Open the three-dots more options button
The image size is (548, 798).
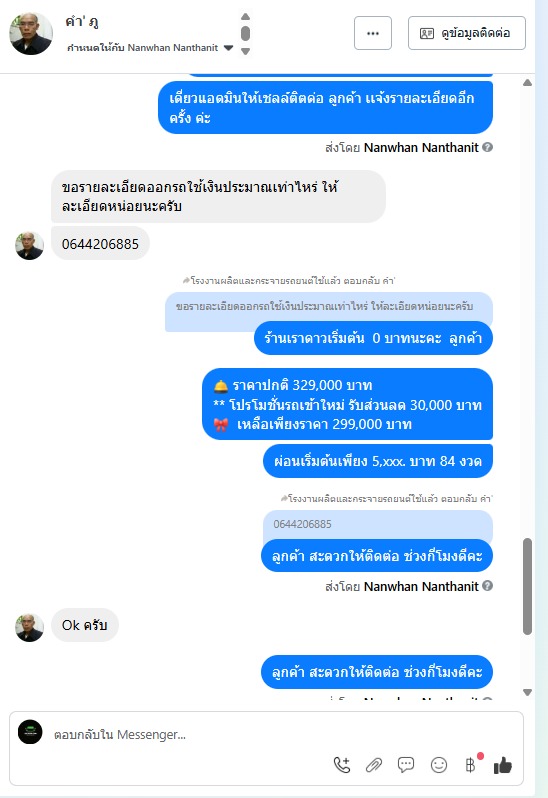(x=373, y=33)
